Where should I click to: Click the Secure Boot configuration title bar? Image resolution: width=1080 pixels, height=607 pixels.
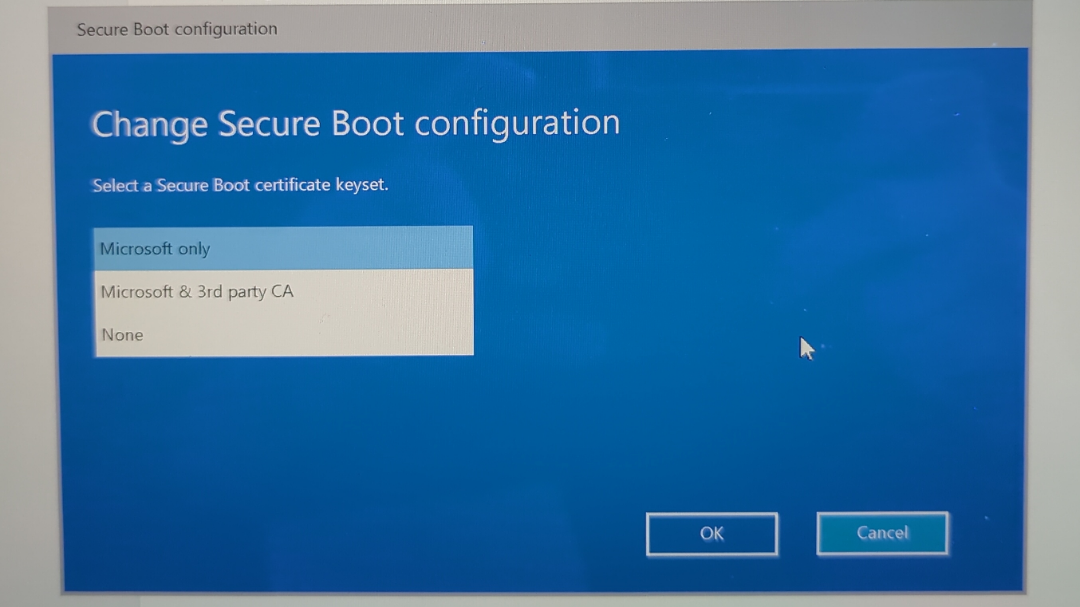pyautogui.click(x=176, y=29)
